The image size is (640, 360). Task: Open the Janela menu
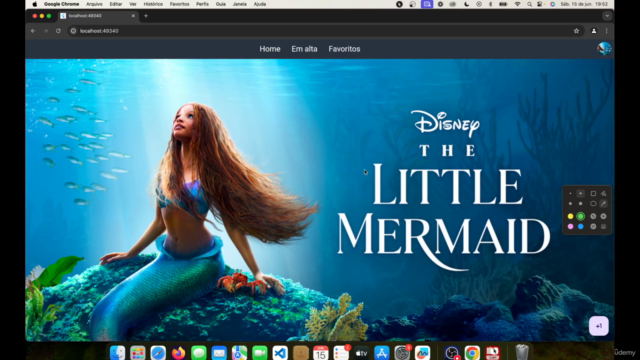point(240,4)
